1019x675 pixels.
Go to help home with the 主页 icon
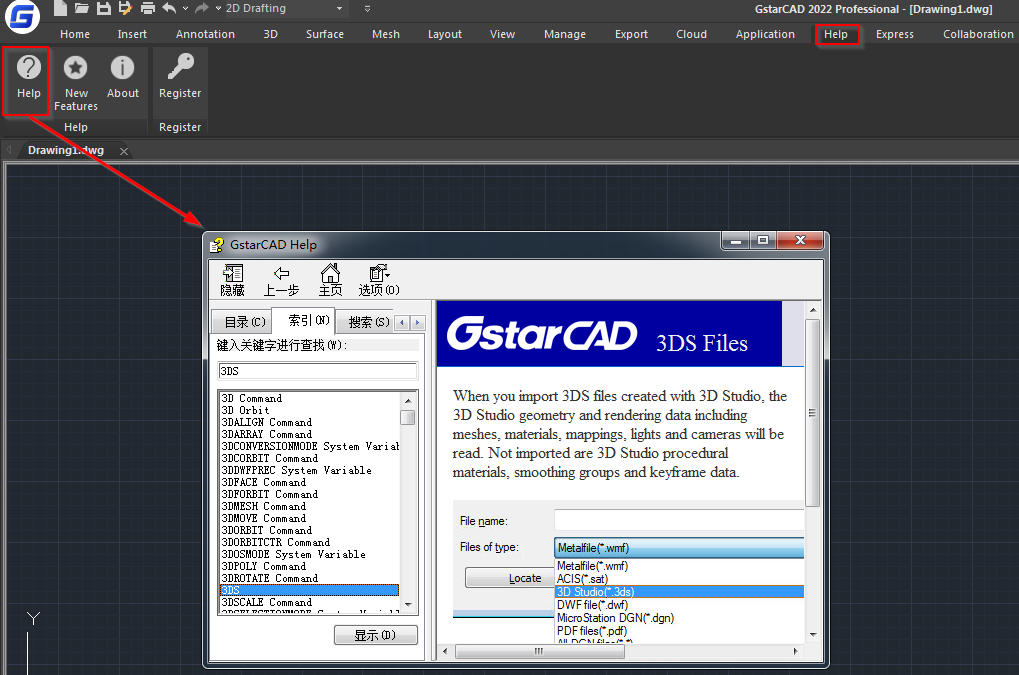tap(330, 278)
